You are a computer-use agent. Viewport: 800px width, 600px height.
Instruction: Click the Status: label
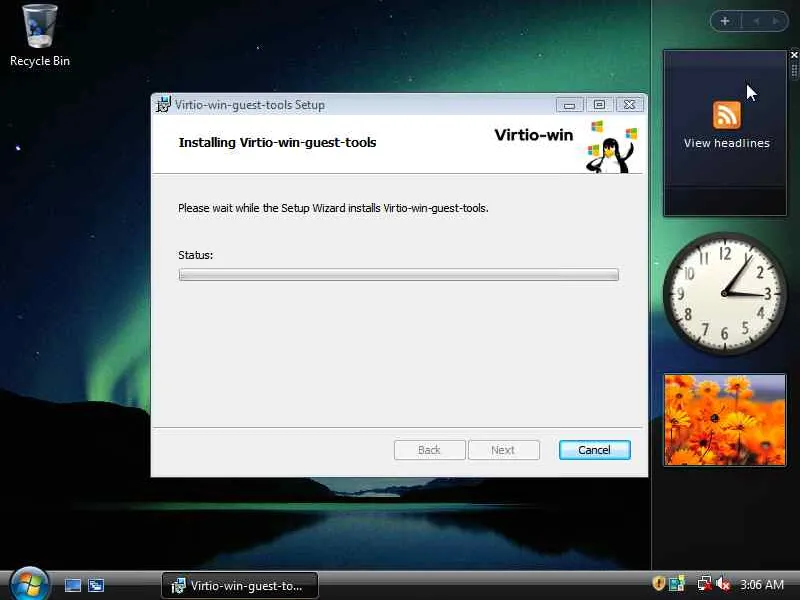195,255
